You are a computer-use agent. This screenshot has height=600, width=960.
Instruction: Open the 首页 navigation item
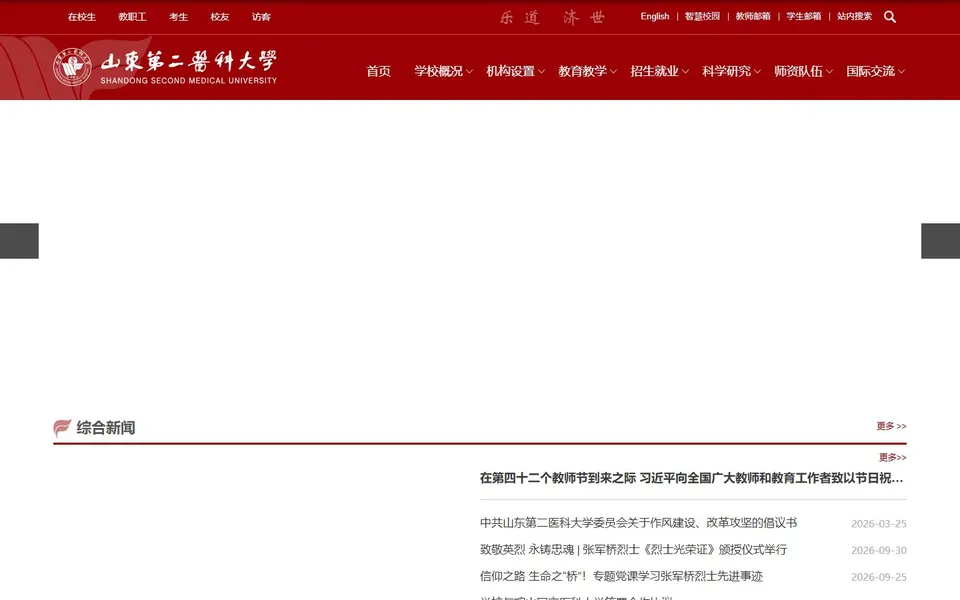pyautogui.click(x=378, y=71)
